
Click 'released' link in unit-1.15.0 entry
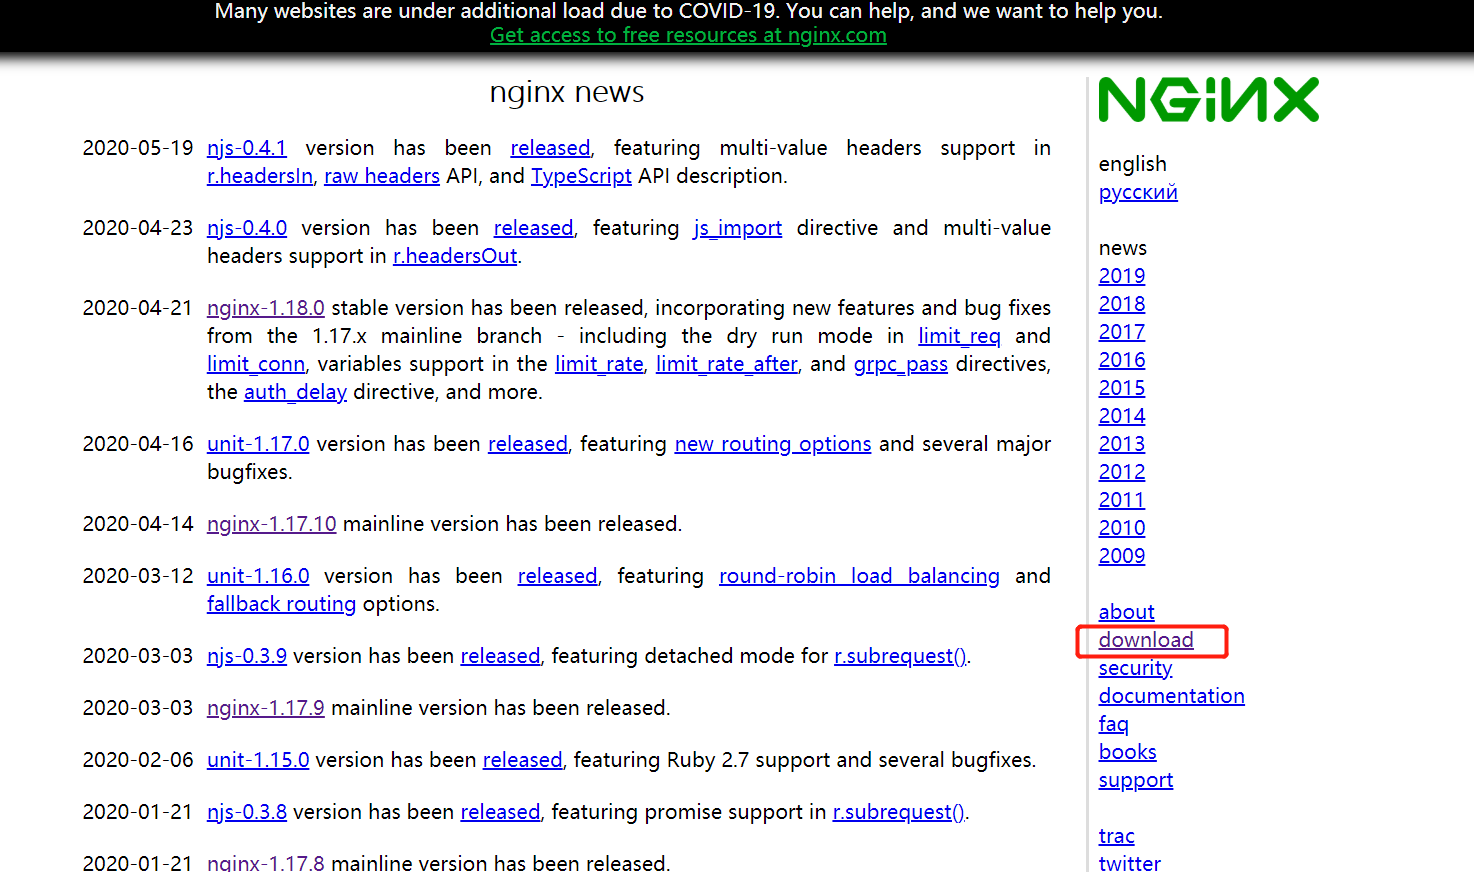pyautogui.click(x=523, y=760)
